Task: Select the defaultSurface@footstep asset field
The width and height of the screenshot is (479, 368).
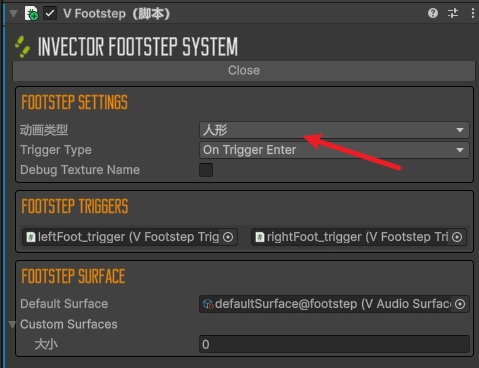Action: point(334,304)
